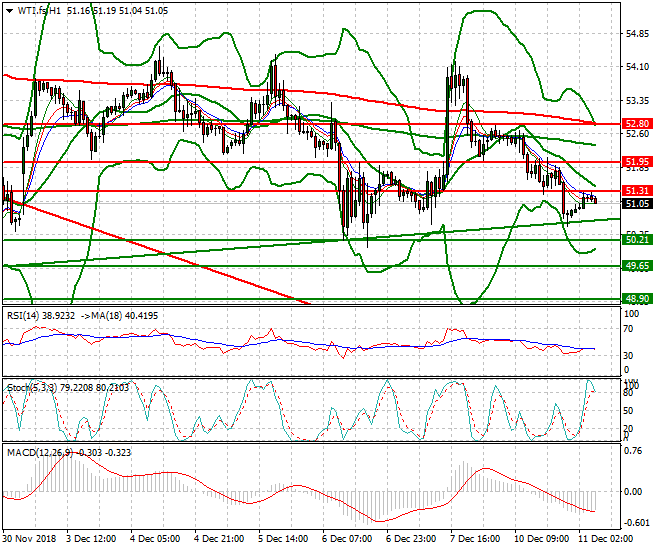Select the 51.95 red level label
Screen dimensions: 660x550
click(638, 162)
